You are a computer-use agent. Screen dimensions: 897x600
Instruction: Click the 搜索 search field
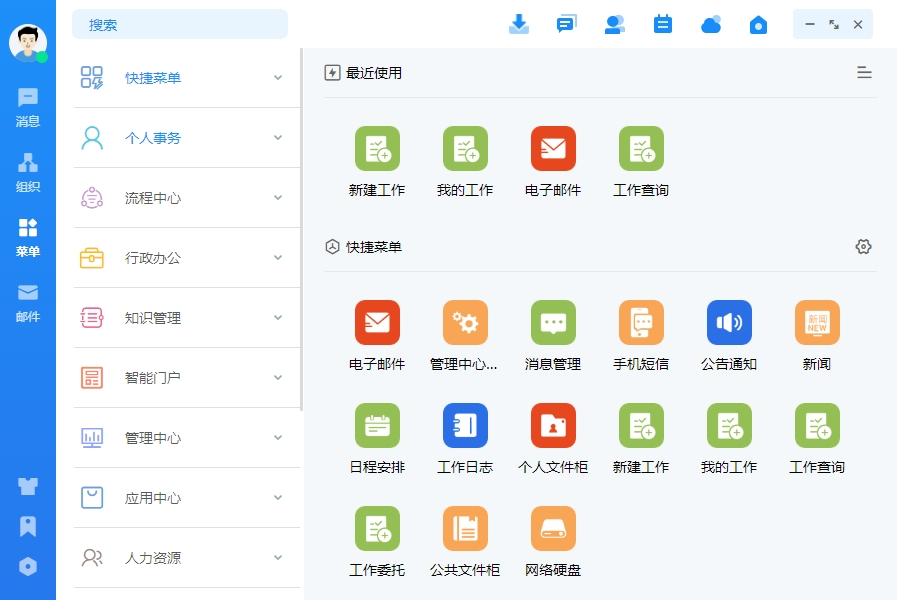(x=180, y=25)
